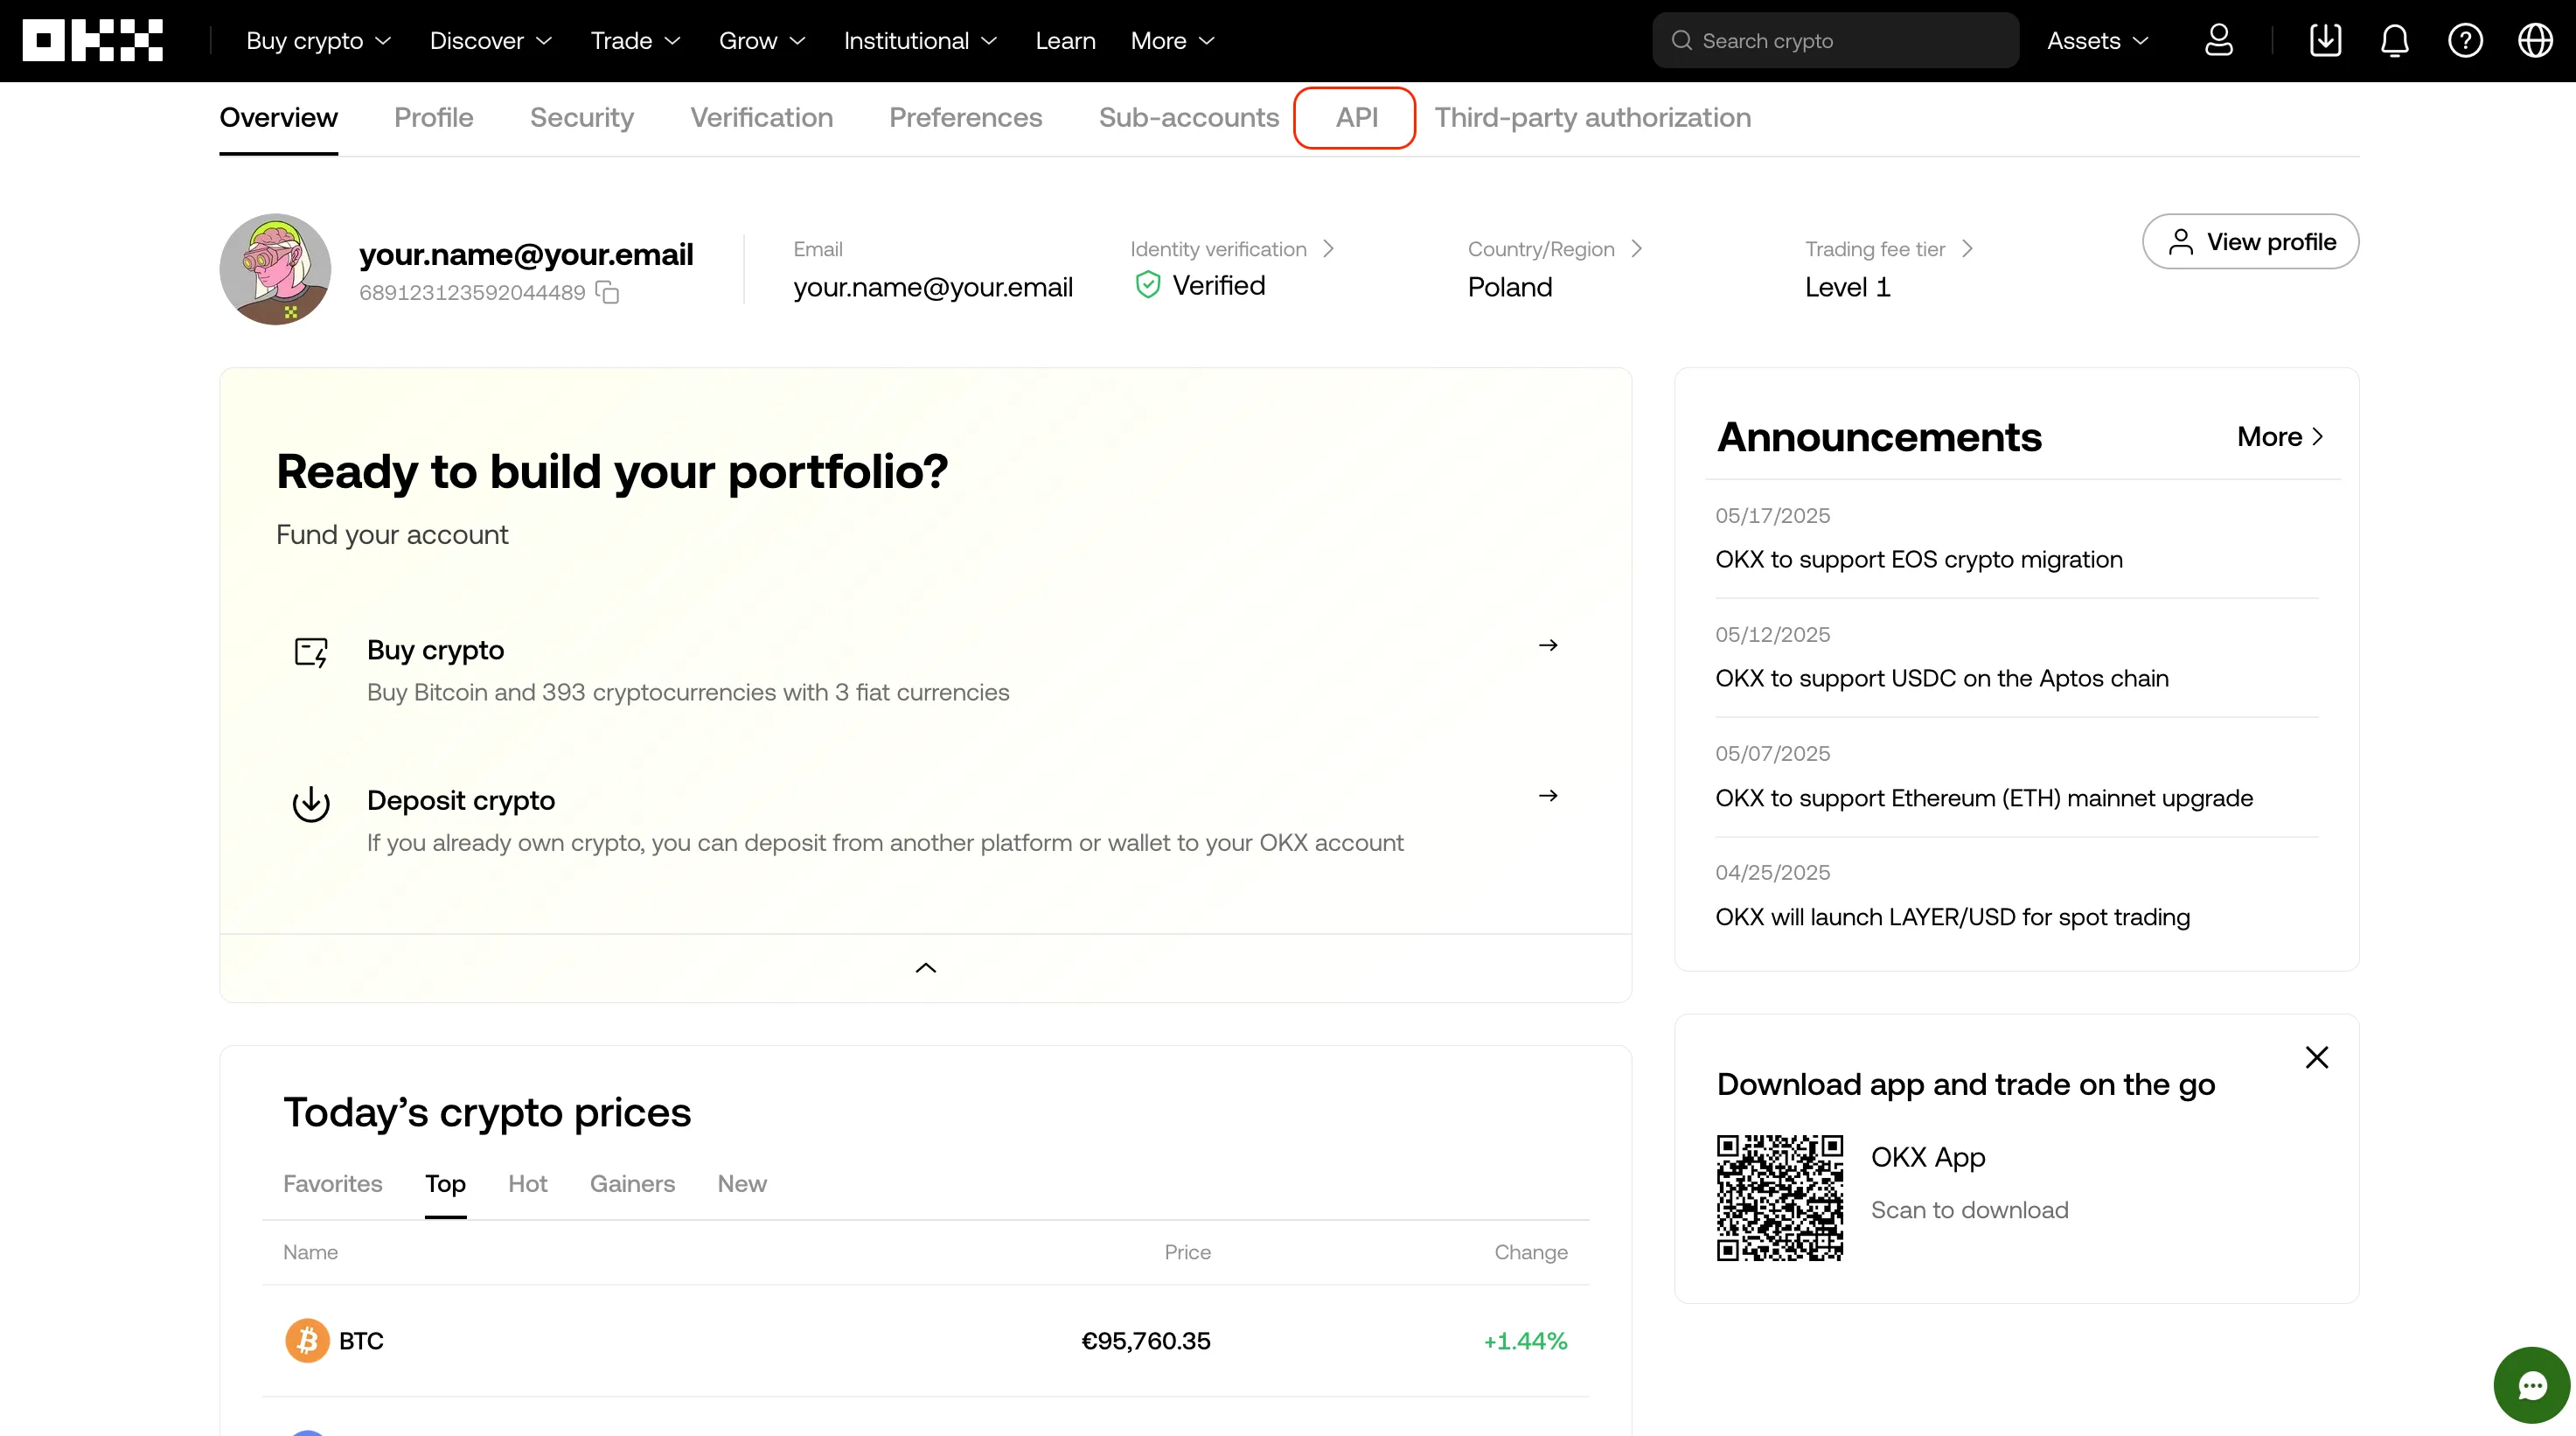Open the user account icon in header

tap(2218, 40)
